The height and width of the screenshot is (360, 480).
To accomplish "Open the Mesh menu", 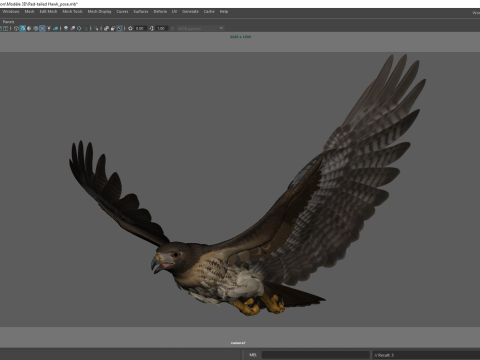I will (29, 12).
